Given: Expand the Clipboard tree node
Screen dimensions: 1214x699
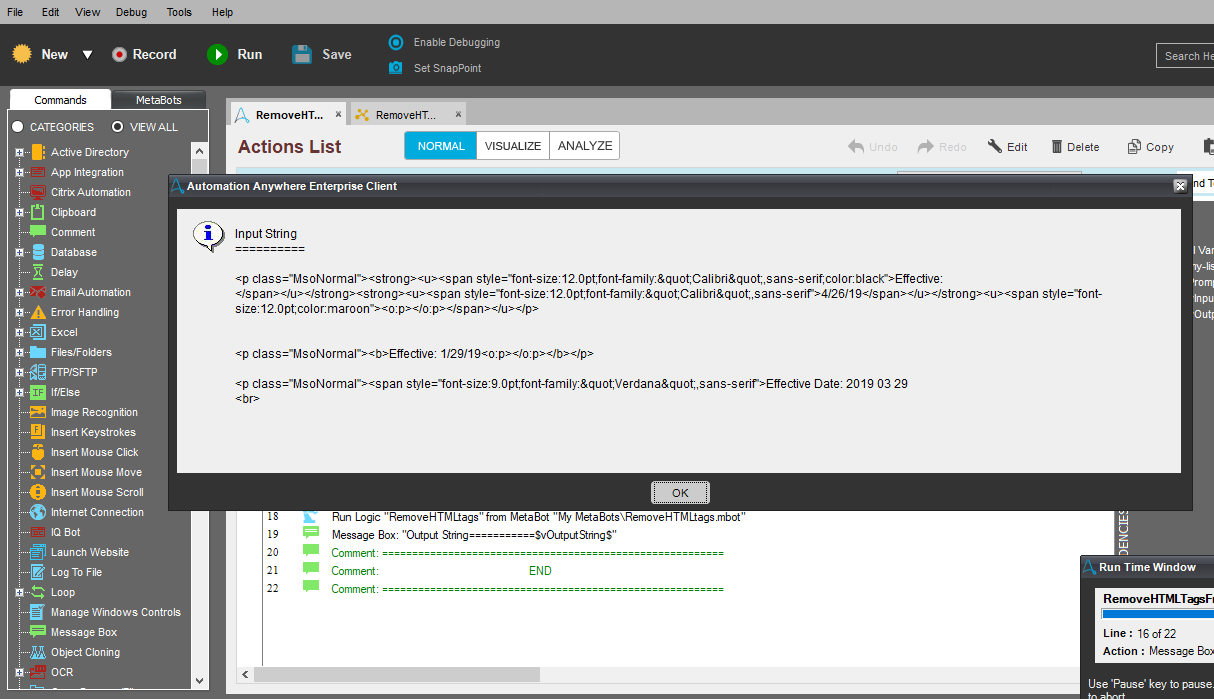Looking at the screenshot, I should [x=19, y=212].
